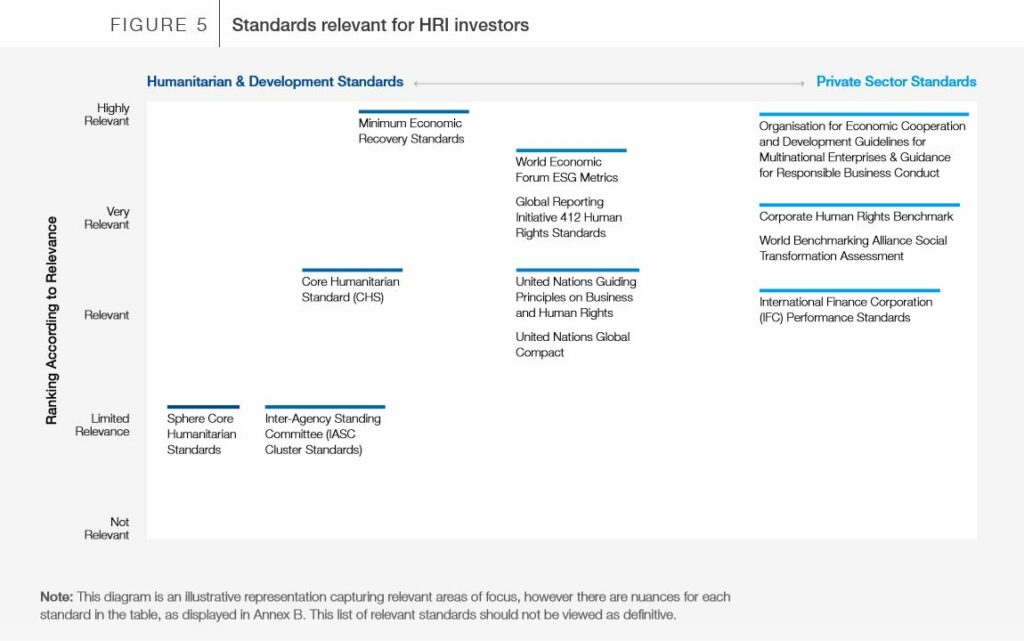Click the World Economic Forum ESG Metrics entry
Screen dimensions: 1024x641
tap(566, 169)
